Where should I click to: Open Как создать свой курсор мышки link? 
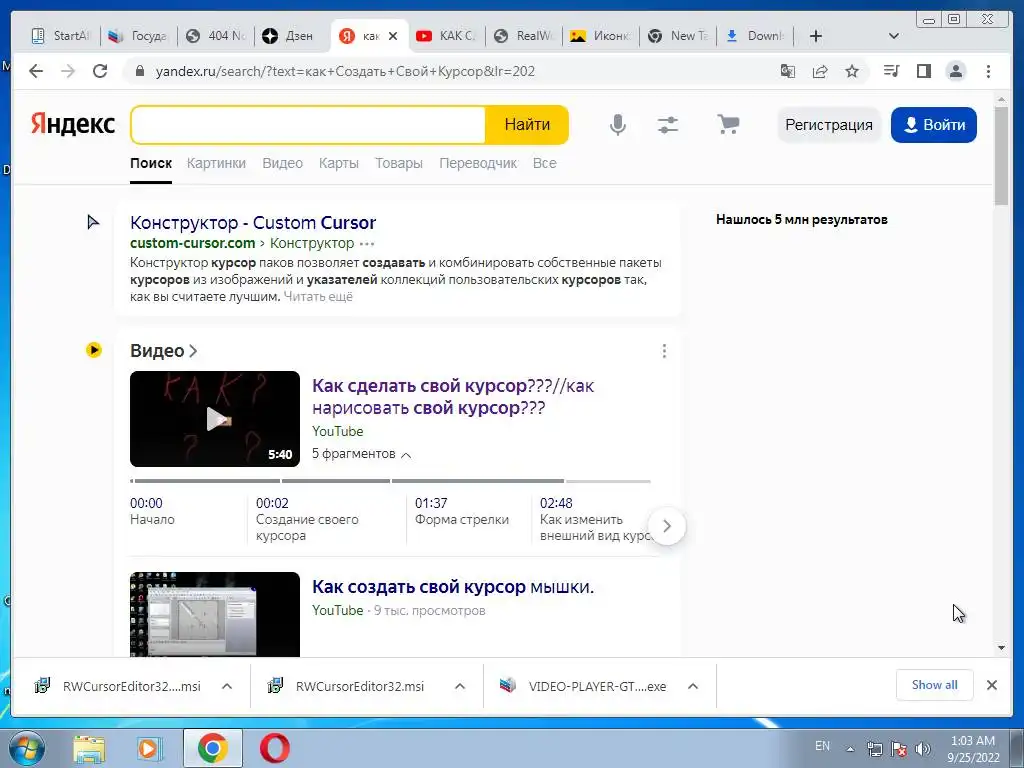453,587
